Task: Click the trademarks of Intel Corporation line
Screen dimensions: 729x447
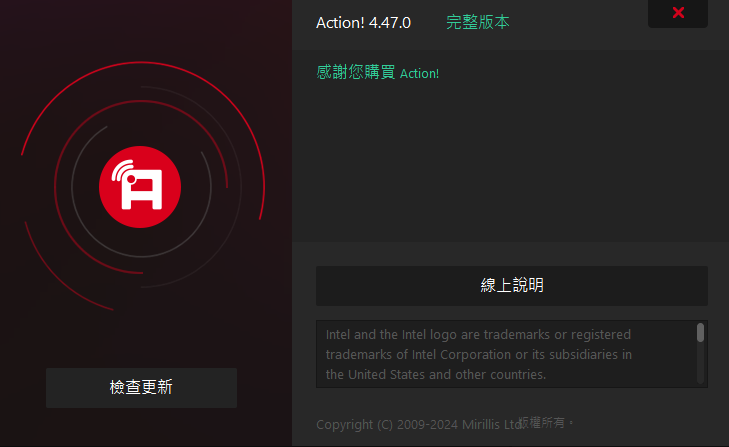Action: click(x=478, y=354)
